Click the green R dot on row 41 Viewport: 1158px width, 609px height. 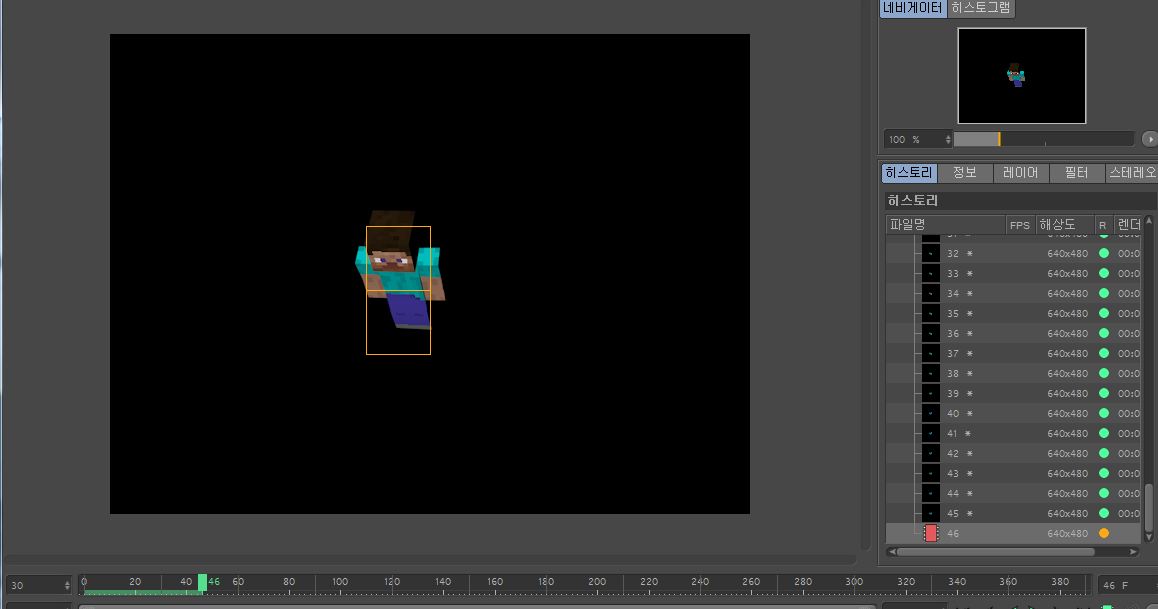coord(1103,433)
